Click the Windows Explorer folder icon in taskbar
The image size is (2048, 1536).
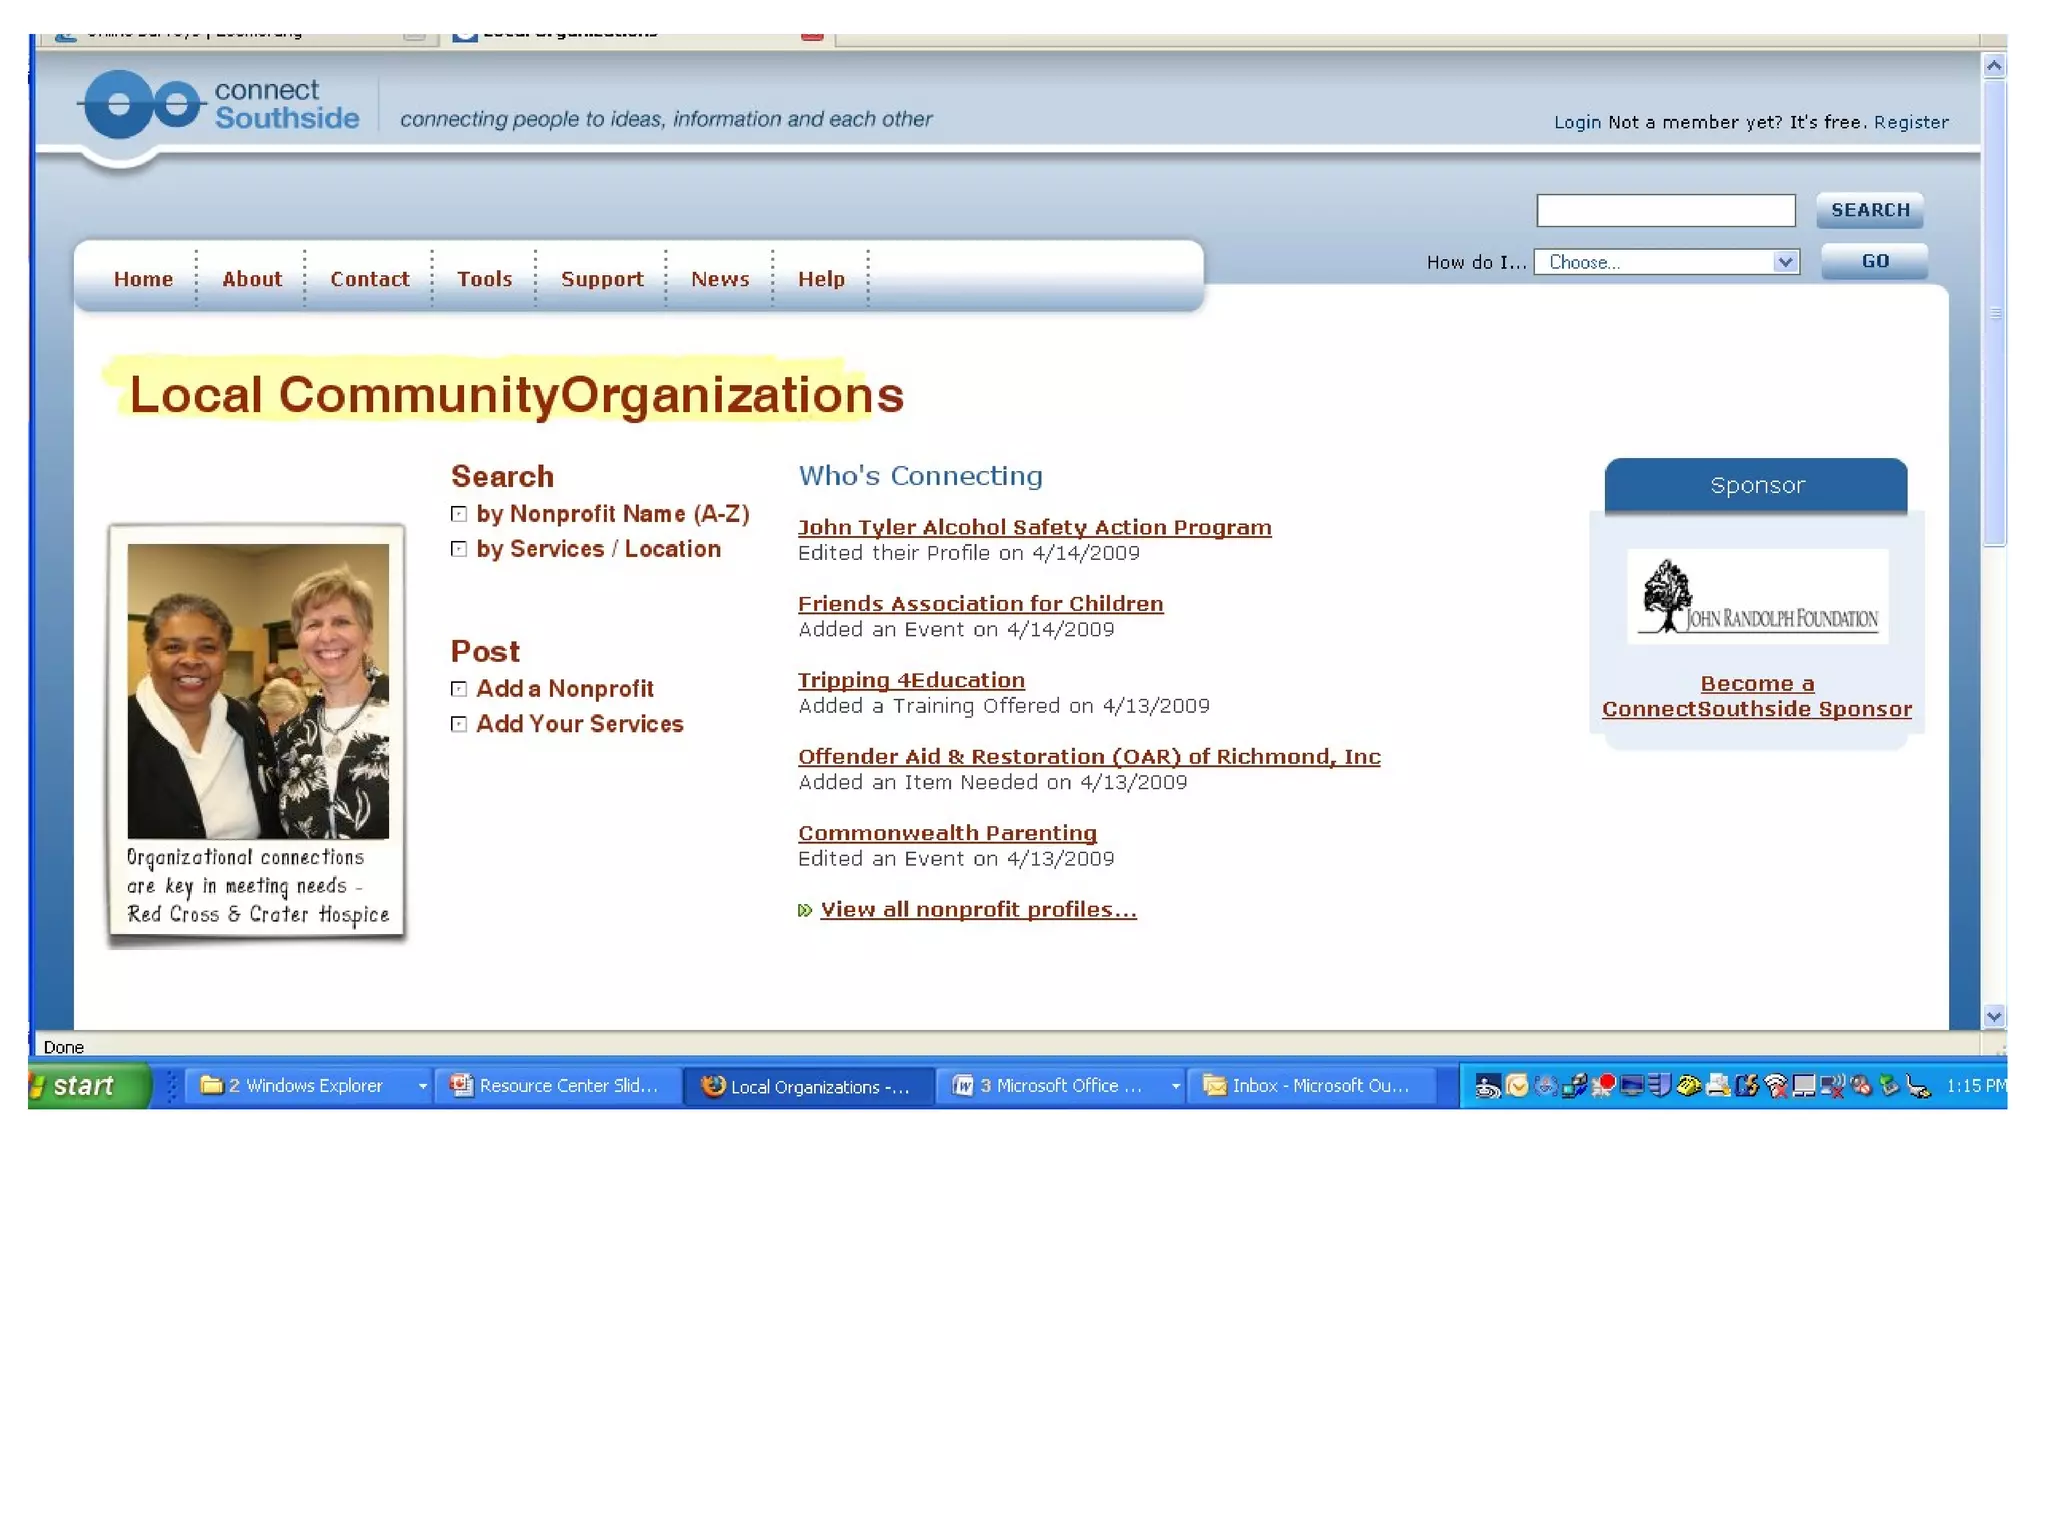click(x=211, y=1085)
